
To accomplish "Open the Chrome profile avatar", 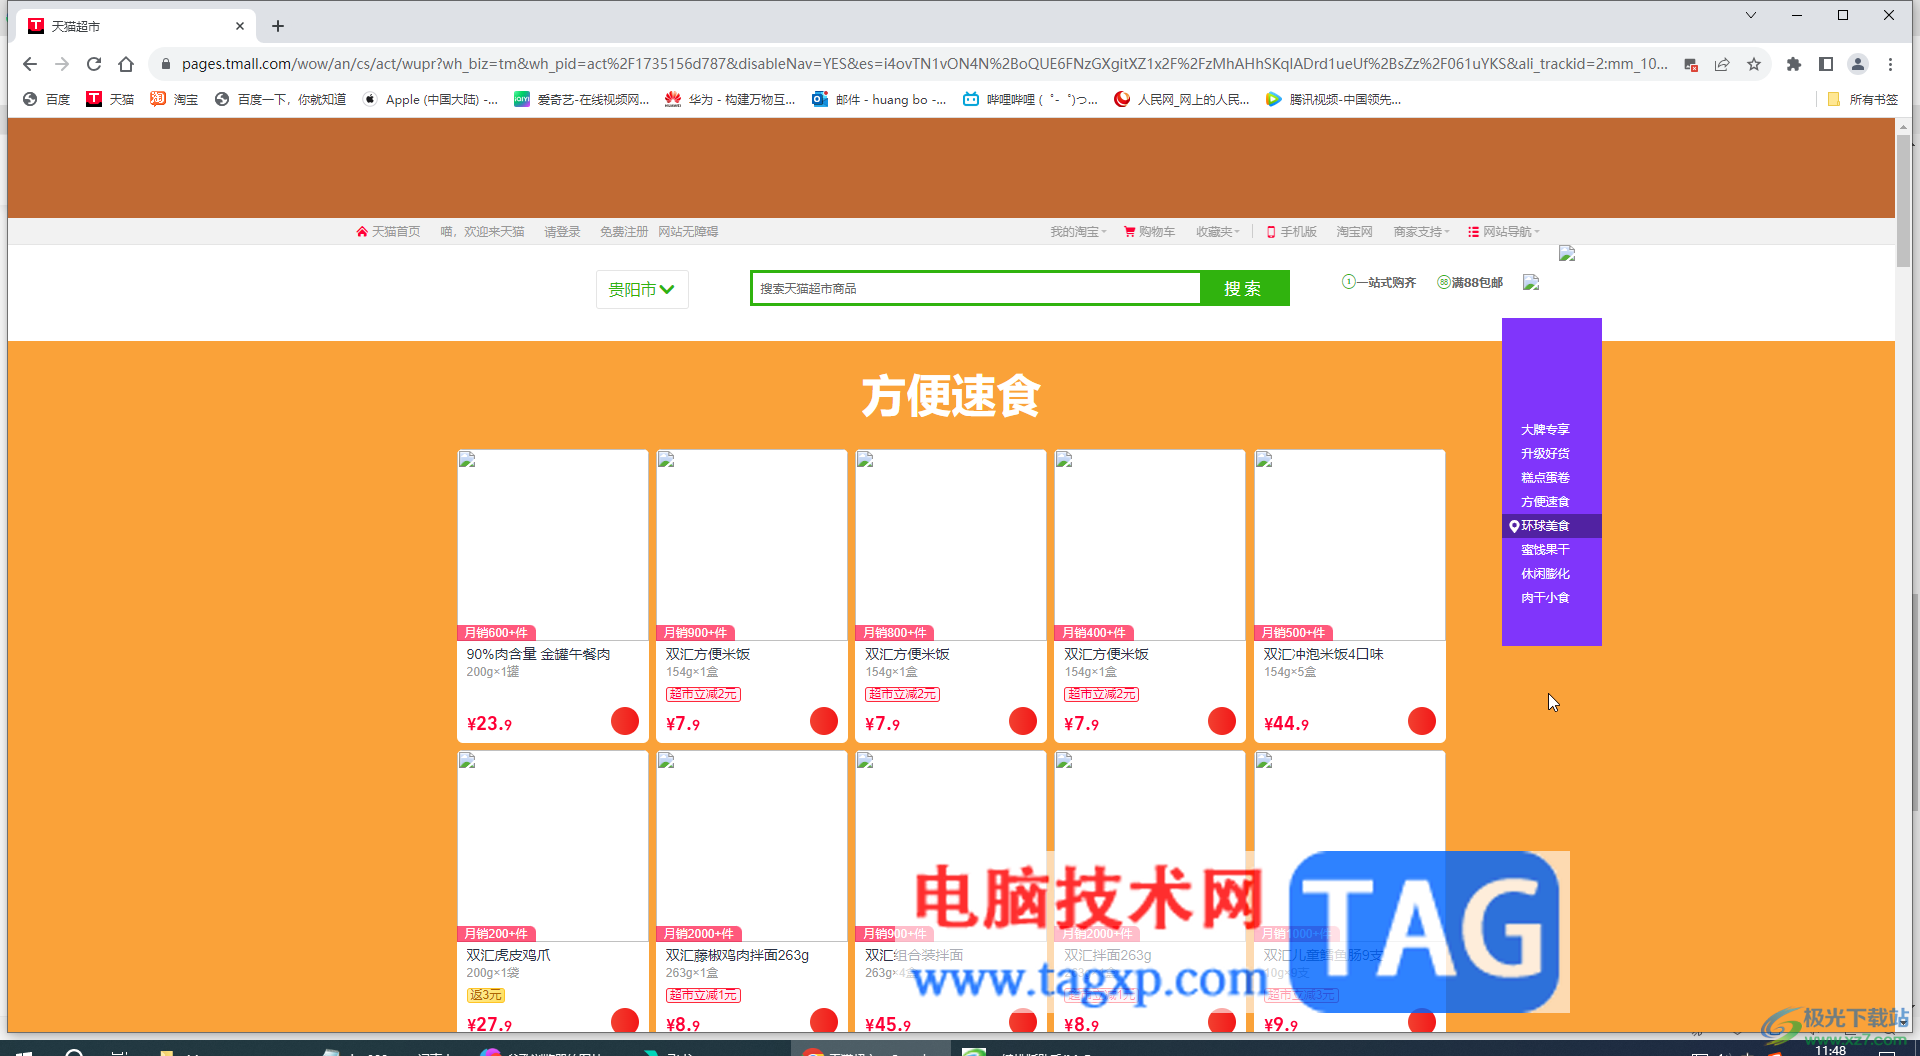I will [x=1858, y=64].
